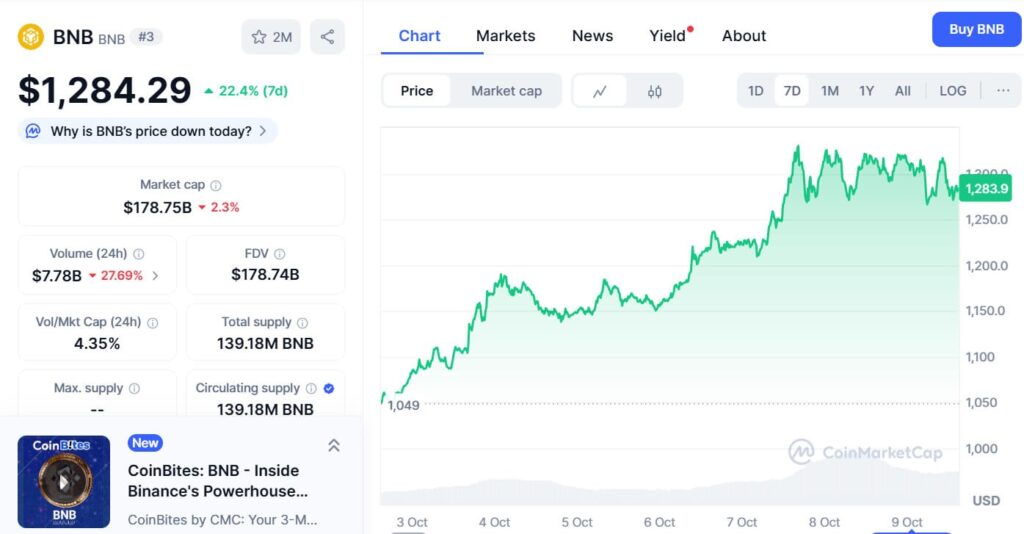The height and width of the screenshot is (534, 1024).
Task: Toggle chart to Market cap view
Action: coord(506,91)
